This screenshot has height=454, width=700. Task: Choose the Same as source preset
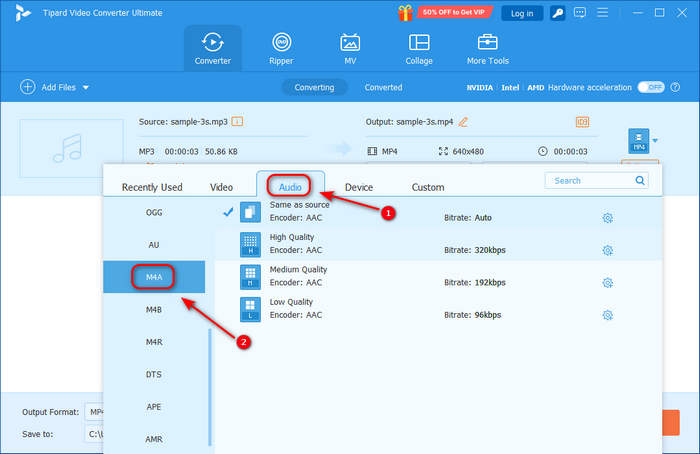(438, 212)
